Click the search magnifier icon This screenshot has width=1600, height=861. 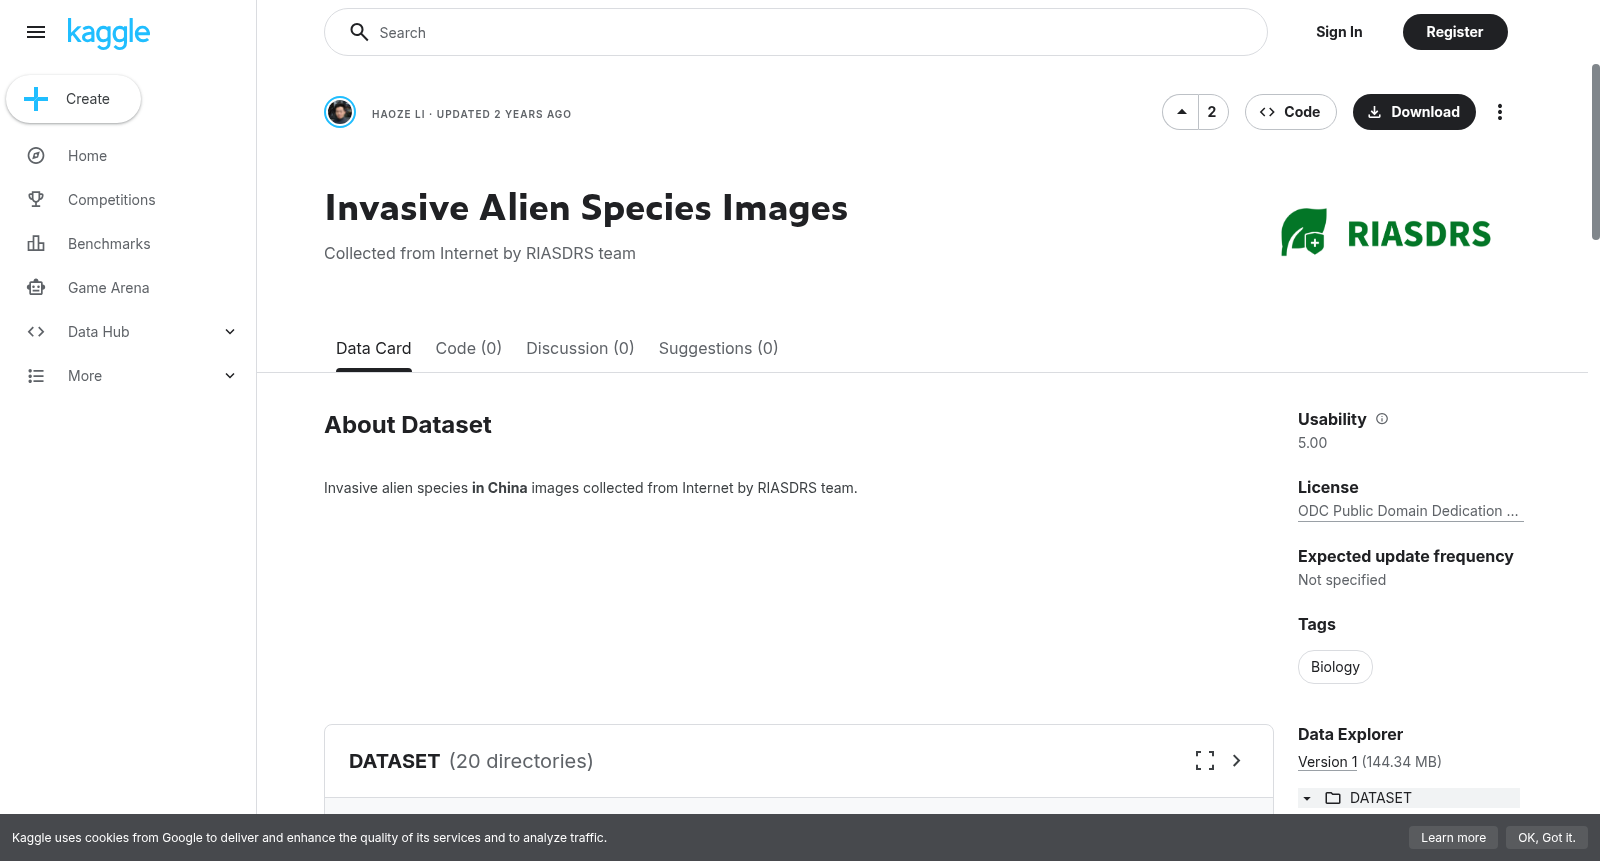click(x=359, y=32)
